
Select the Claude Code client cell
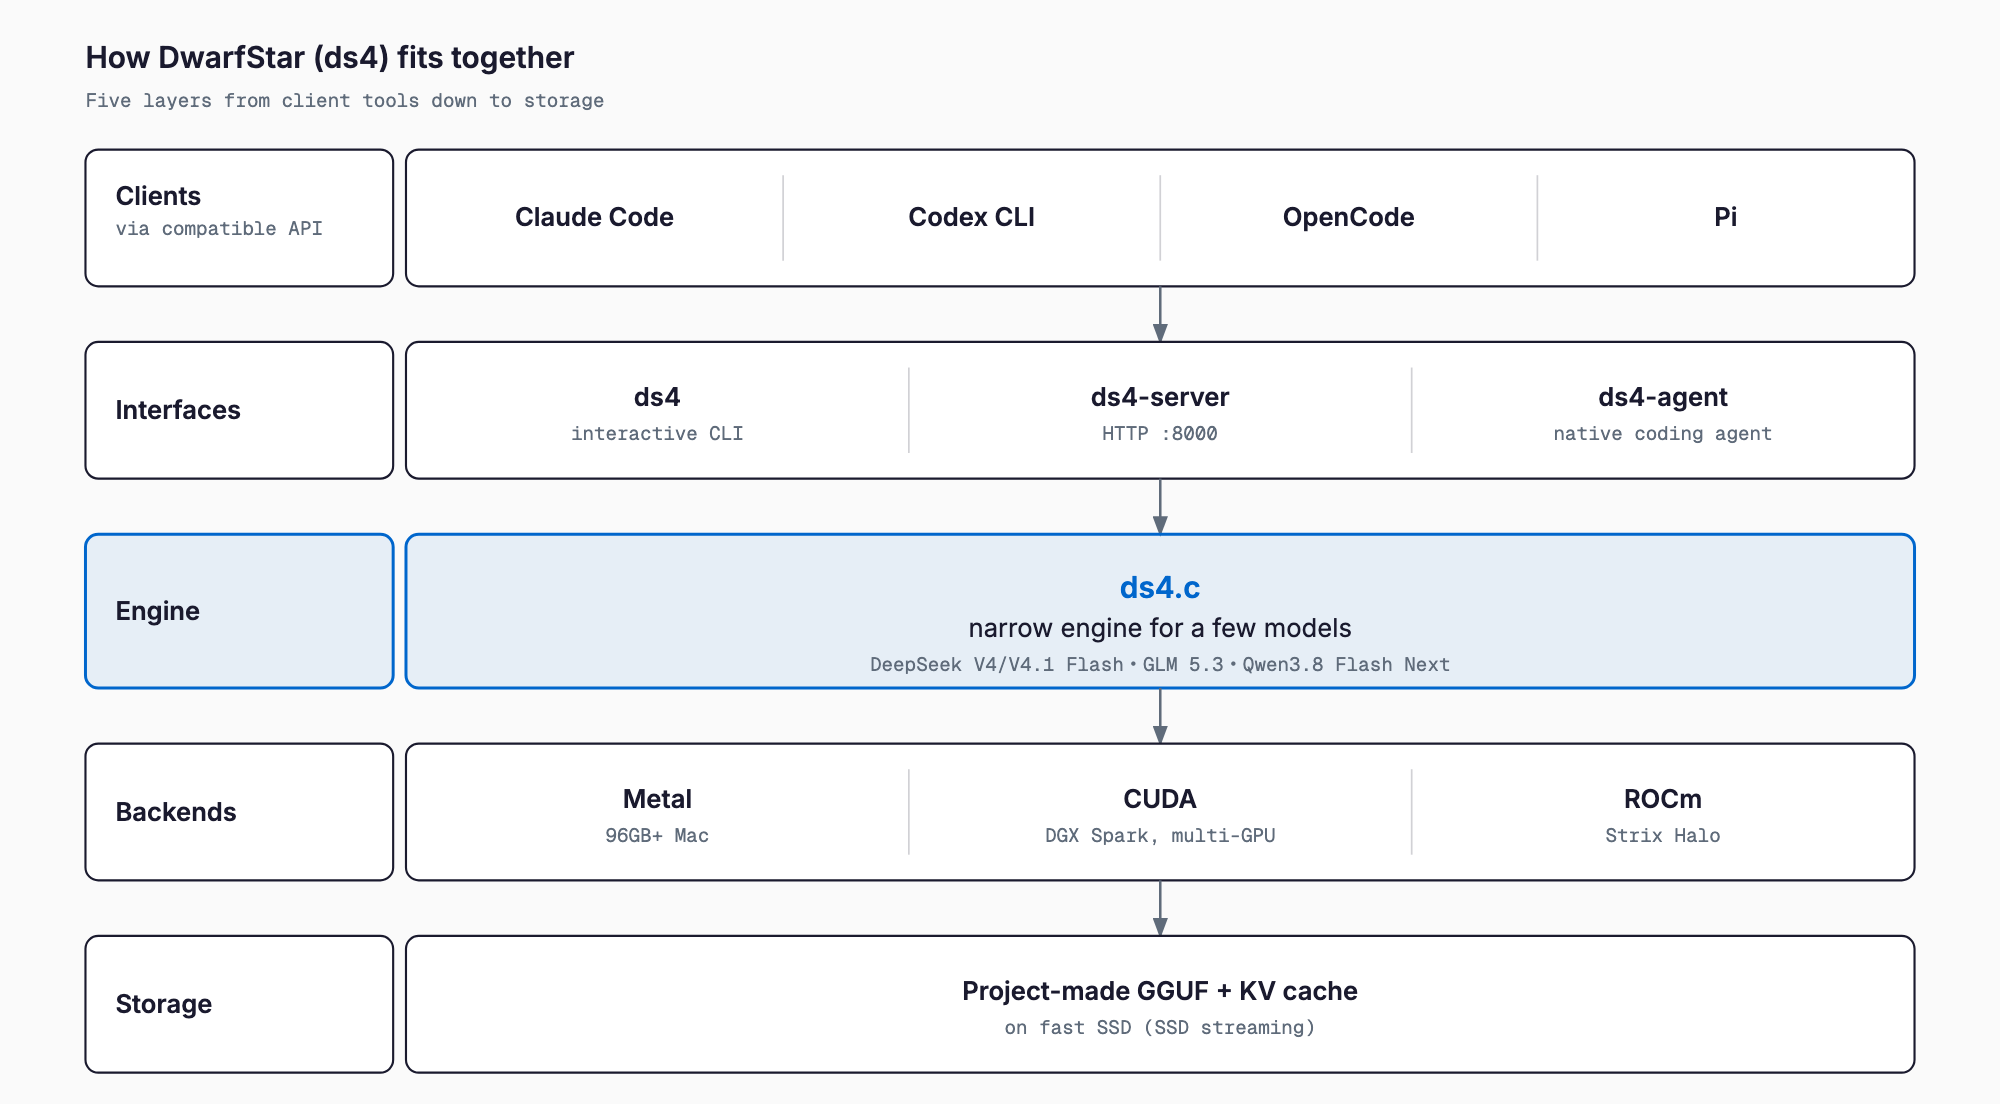[594, 217]
